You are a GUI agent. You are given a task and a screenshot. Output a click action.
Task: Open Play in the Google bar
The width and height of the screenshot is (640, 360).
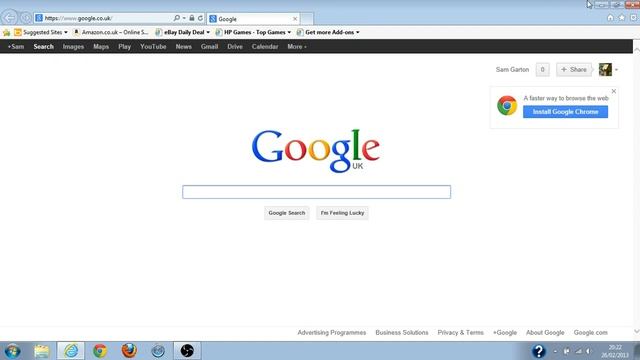tap(124, 47)
